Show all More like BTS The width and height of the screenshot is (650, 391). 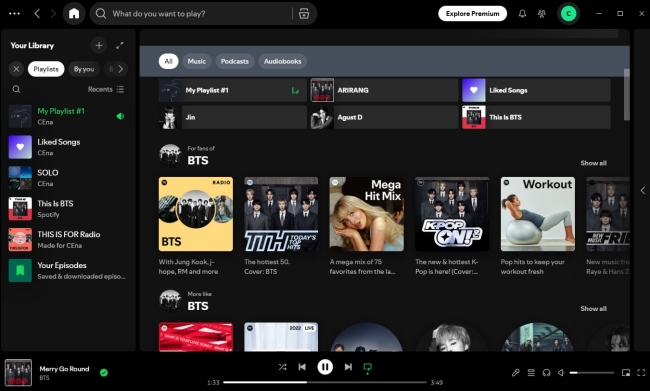(593, 308)
